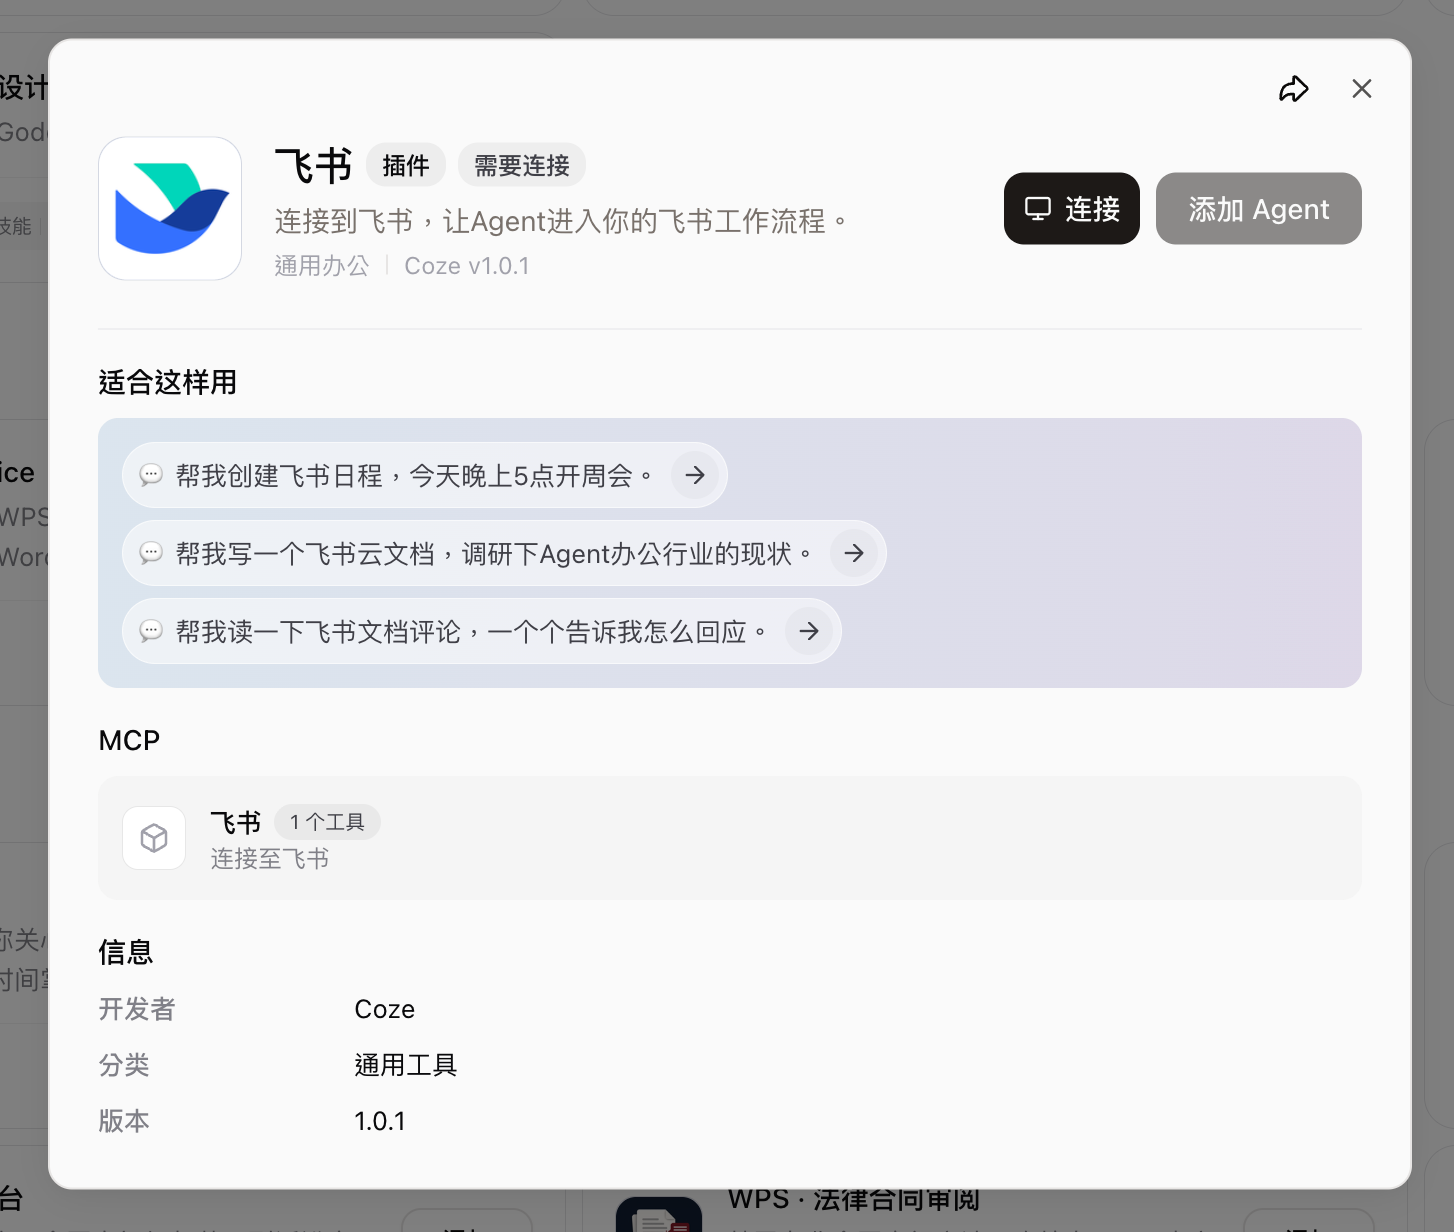The image size is (1454, 1232).
Task: Click the 版本 label
Action: [x=124, y=1121]
